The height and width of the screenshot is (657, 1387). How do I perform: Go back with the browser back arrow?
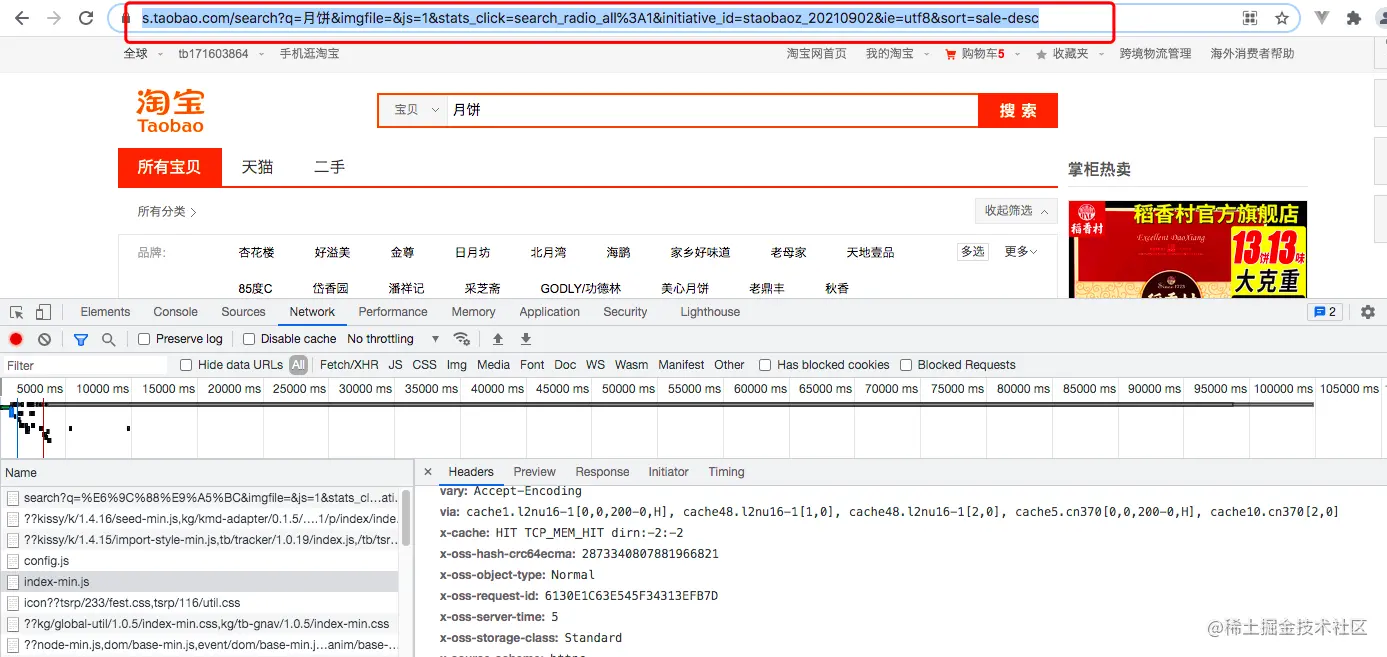(x=22, y=18)
